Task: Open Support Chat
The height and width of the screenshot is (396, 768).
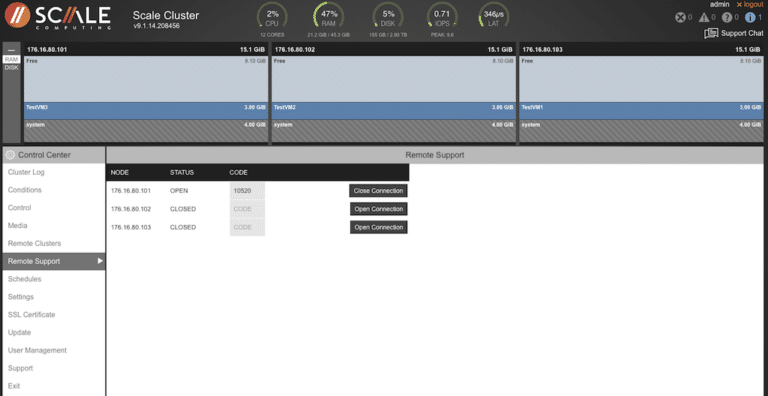Action: pos(733,33)
